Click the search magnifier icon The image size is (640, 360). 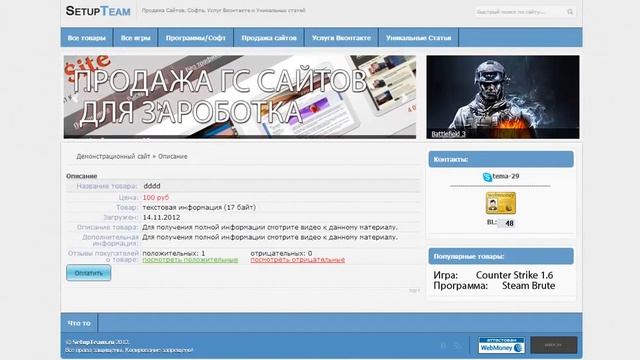click(570, 12)
